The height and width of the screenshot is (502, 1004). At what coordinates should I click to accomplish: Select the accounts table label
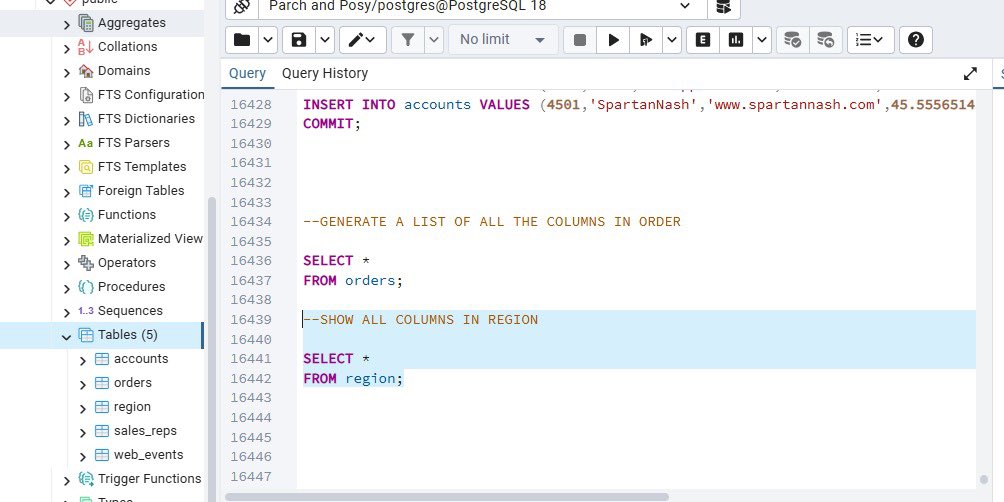[141, 359]
